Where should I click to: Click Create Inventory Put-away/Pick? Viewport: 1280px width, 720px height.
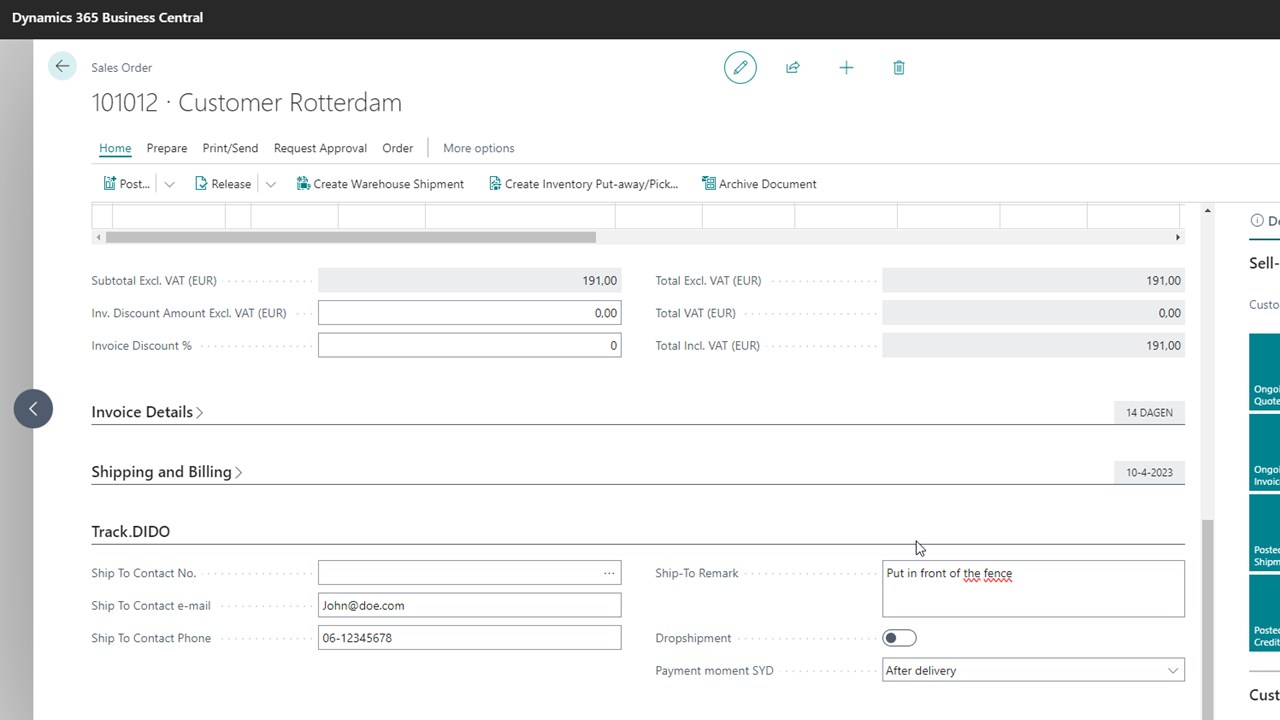tap(583, 184)
